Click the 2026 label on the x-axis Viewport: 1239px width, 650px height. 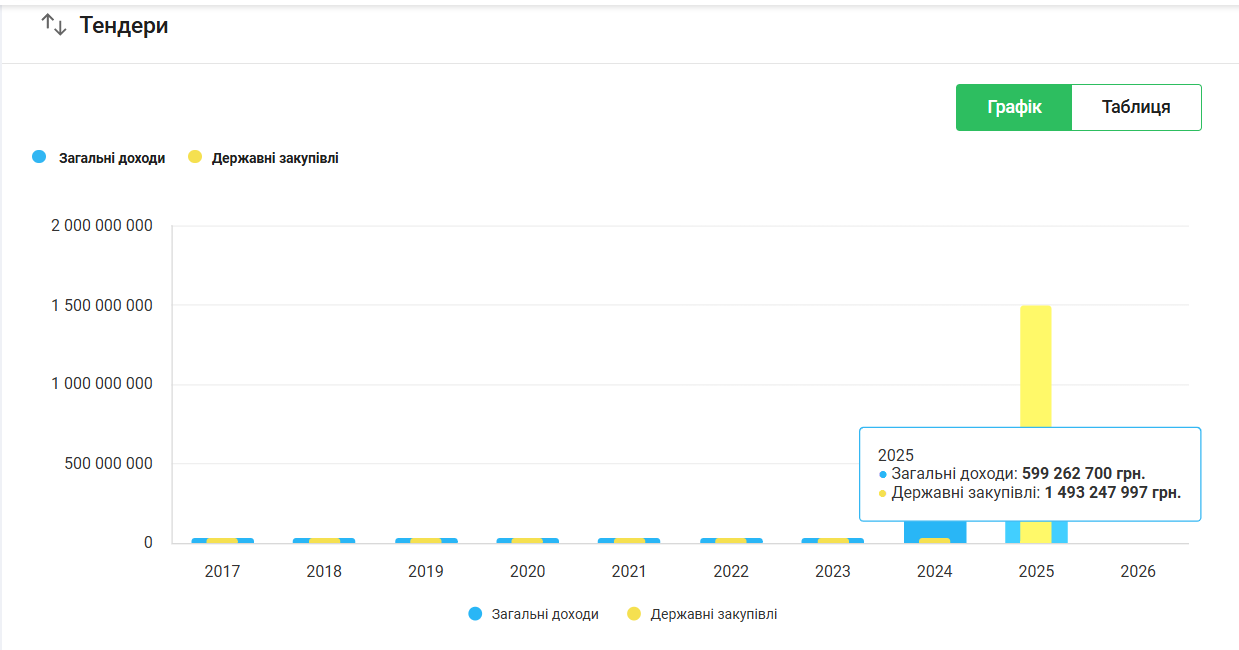click(1138, 572)
